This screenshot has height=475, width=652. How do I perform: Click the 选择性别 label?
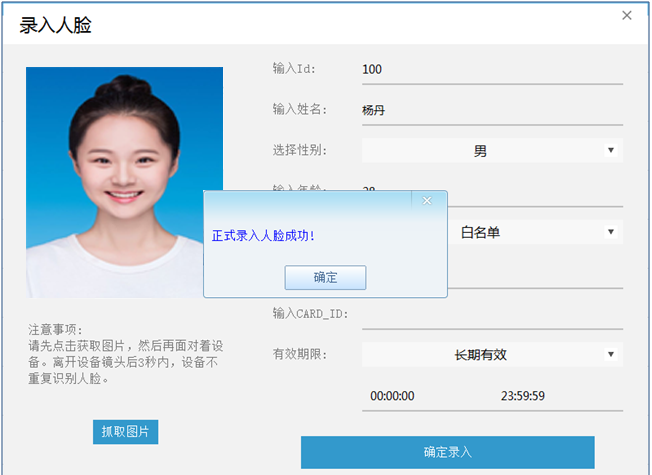click(x=299, y=151)
